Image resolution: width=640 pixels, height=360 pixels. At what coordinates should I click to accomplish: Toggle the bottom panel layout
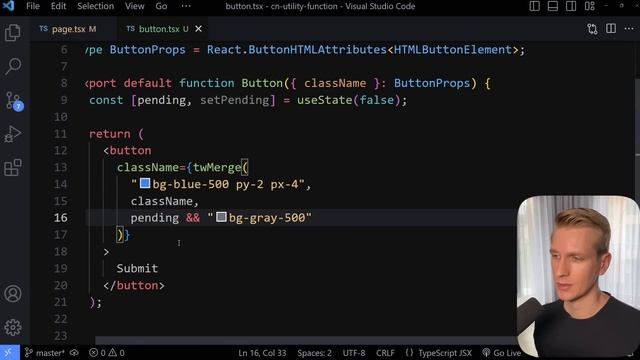tap(553, 6)
